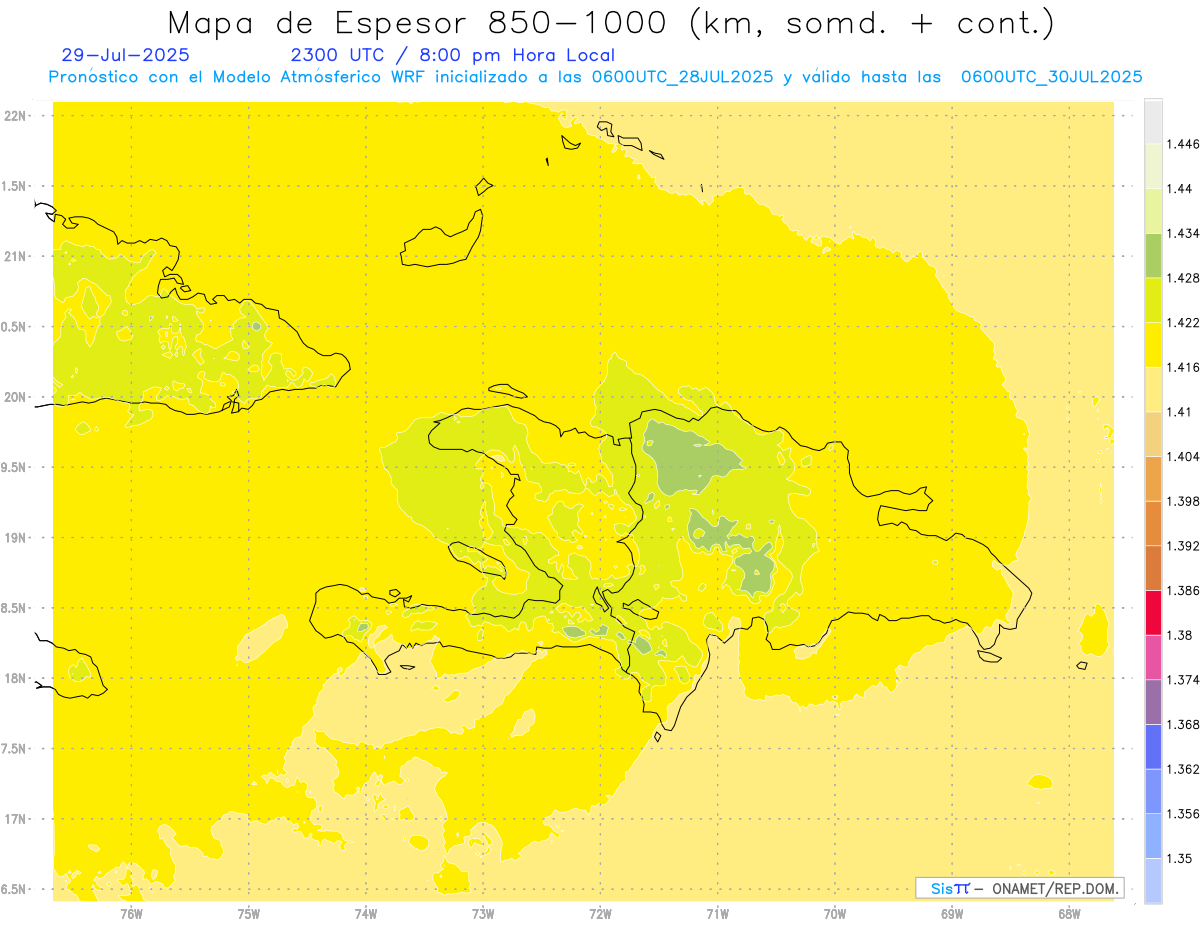Click the orange swatch between 1.398 and 1.404
This screenshot has height=927, width=1200.
pos(1153,478)
